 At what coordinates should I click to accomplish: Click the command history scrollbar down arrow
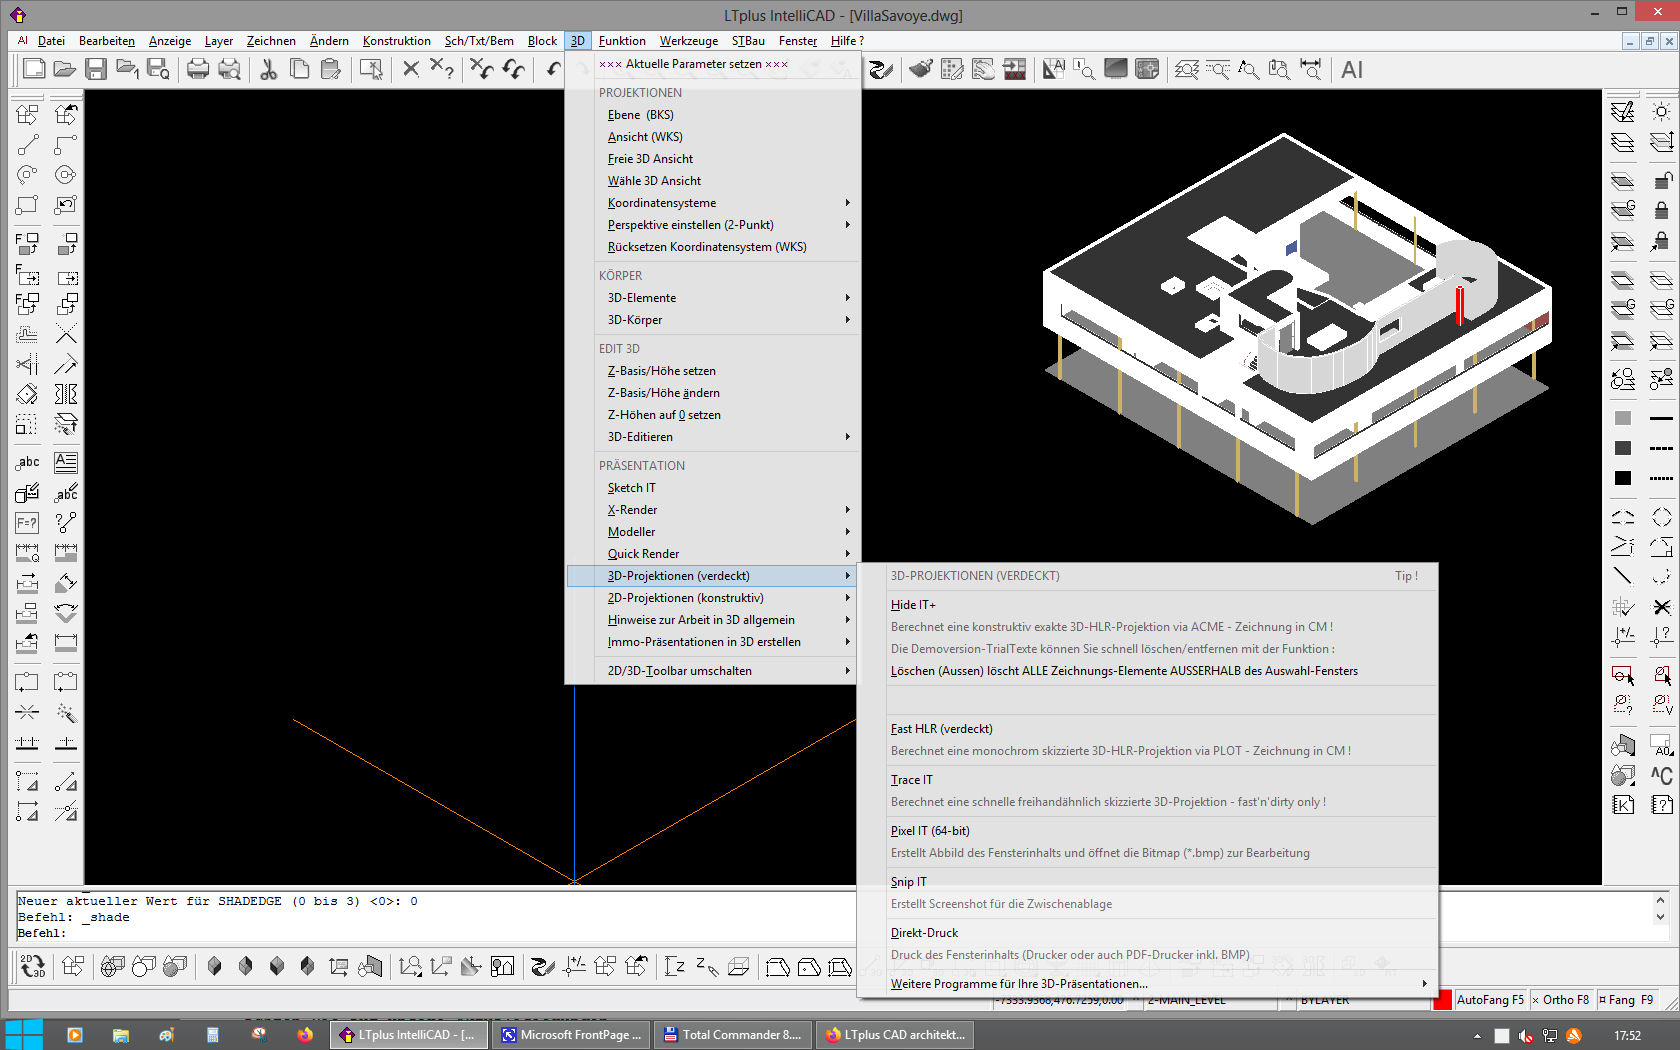(1660, 917)
